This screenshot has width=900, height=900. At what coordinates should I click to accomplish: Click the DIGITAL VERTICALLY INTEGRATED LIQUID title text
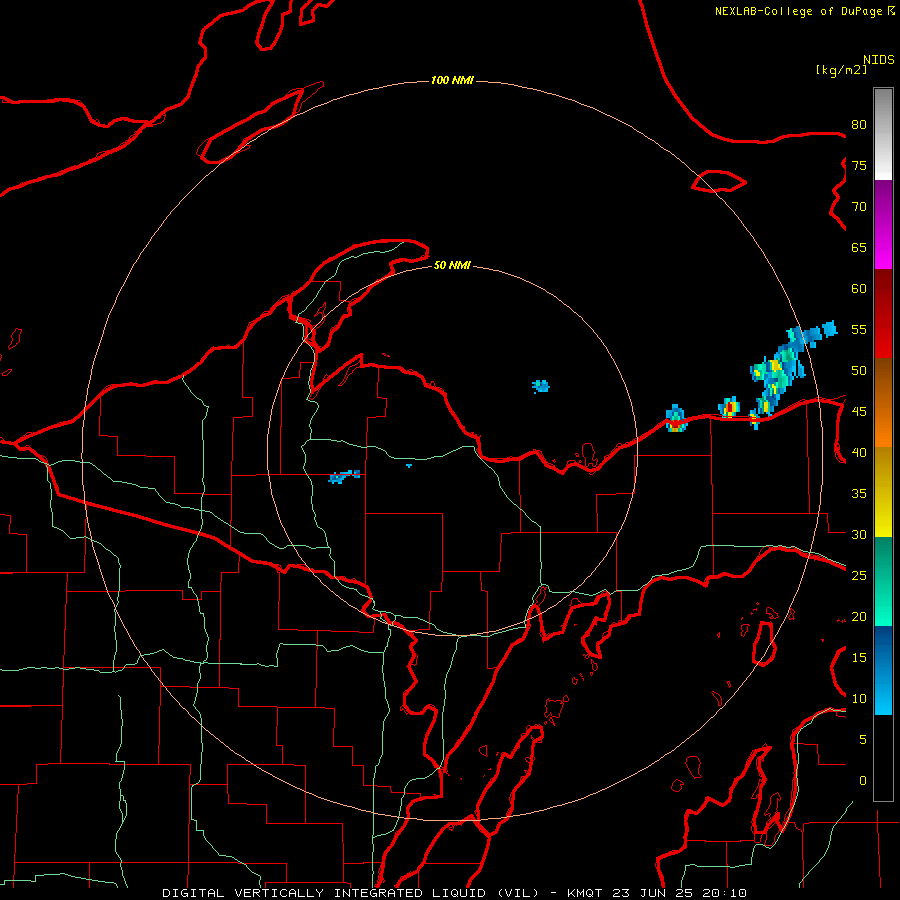353,893
